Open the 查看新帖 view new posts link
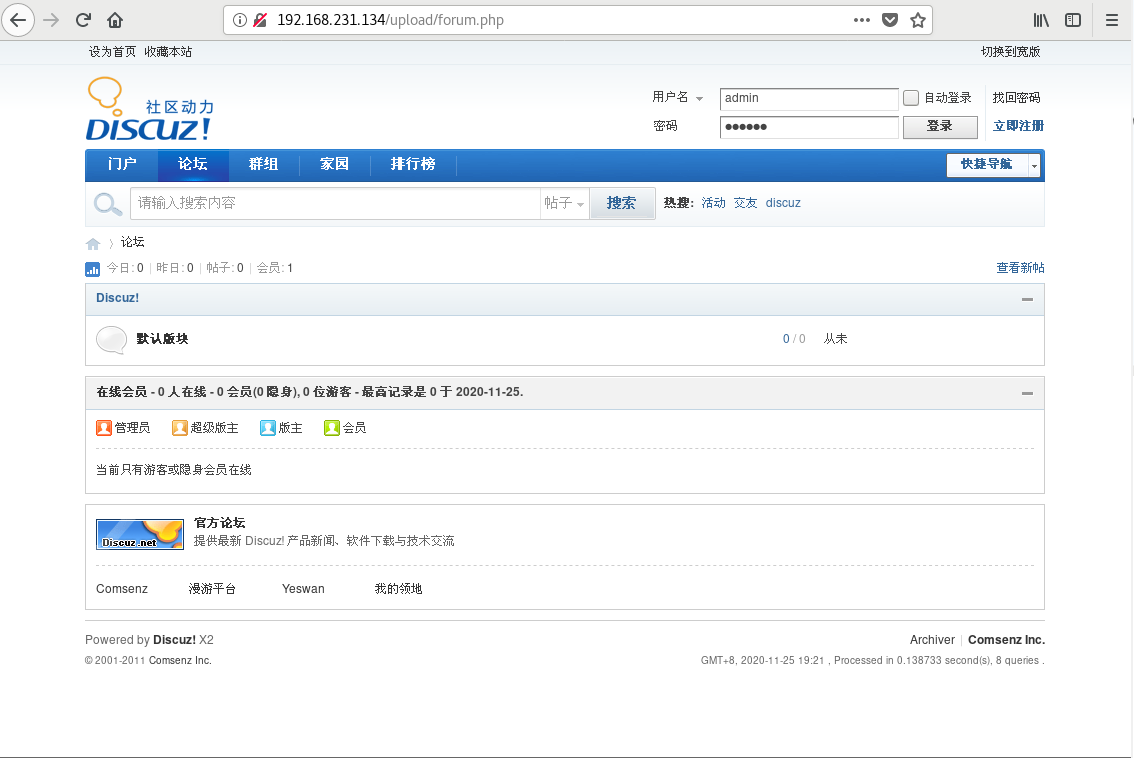 point(1021,267)
